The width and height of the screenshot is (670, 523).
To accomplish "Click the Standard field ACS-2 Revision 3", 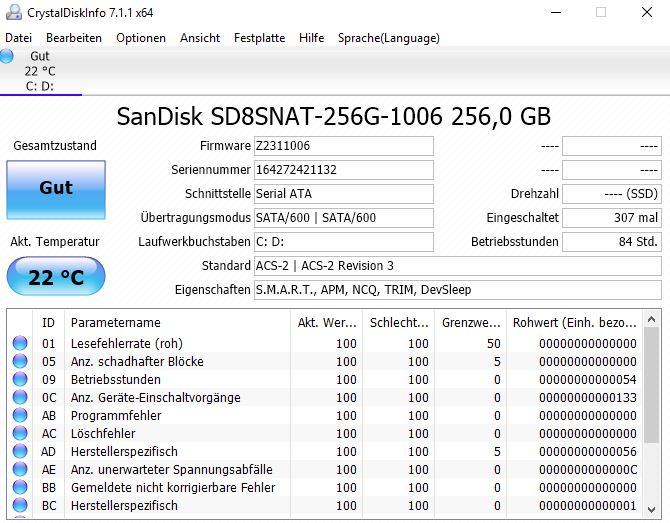I will tap(458, 266).
